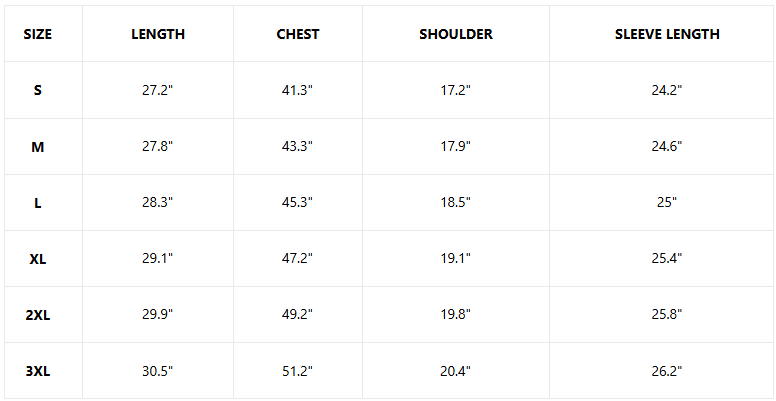Viewport: 776px width, 401px height.
Task: Click the 25" sleeve length cell
Action: click(667, 202)
